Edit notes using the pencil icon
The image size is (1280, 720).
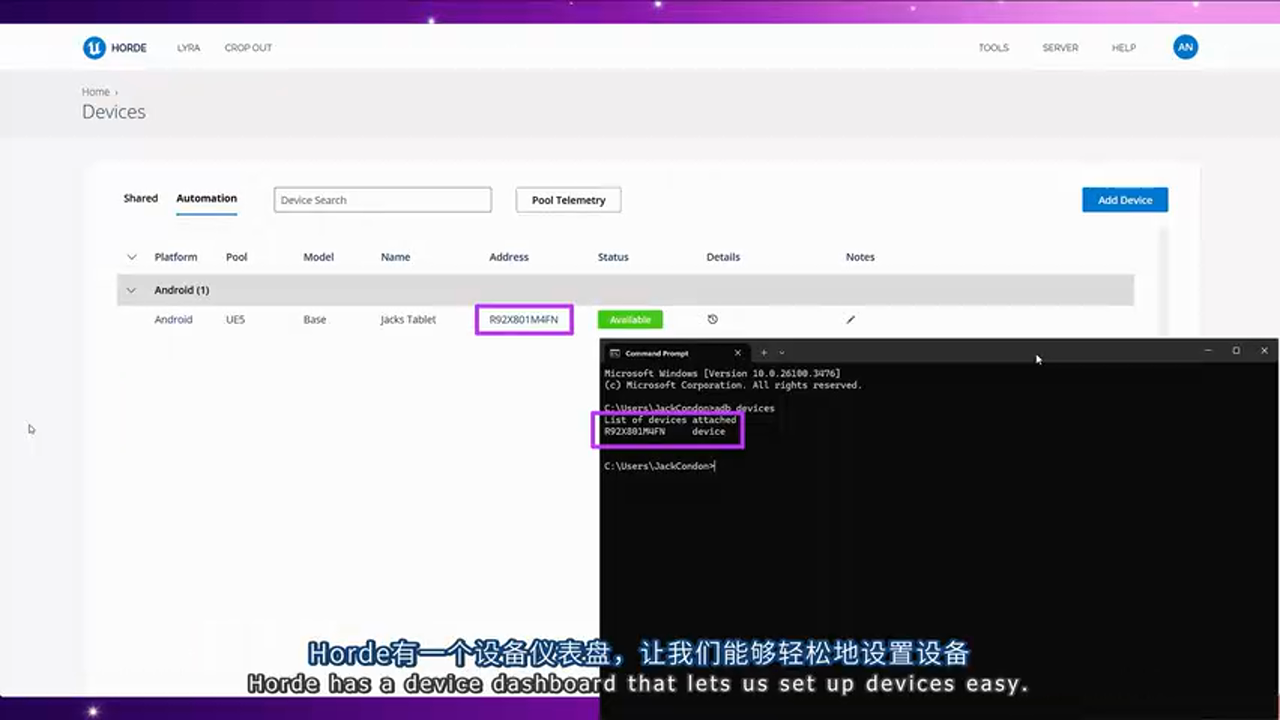pyautogui.click(x=850, y=319)
